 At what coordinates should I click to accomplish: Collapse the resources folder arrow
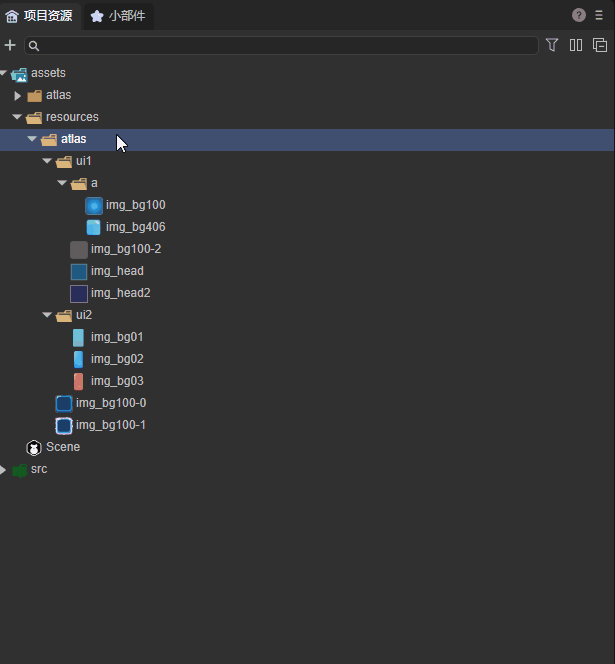tap(18, 117)
